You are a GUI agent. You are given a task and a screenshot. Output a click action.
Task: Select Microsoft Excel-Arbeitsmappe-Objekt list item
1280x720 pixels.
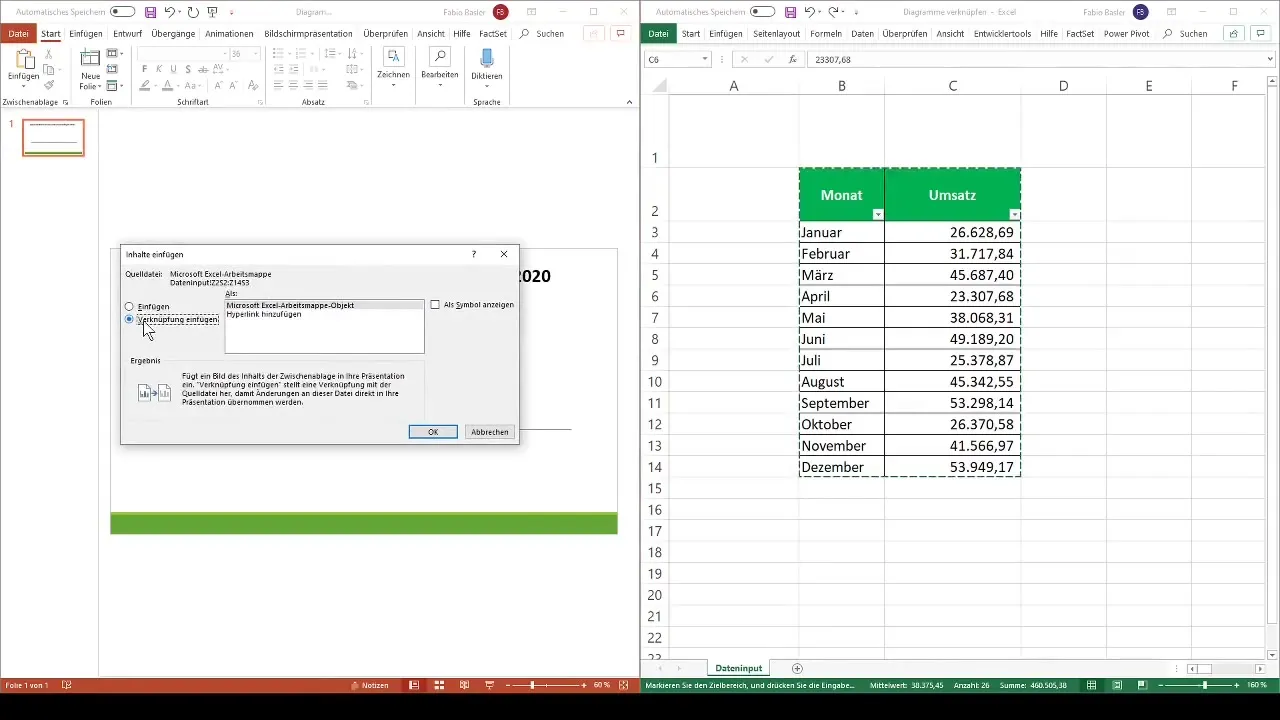click(324, 305)
